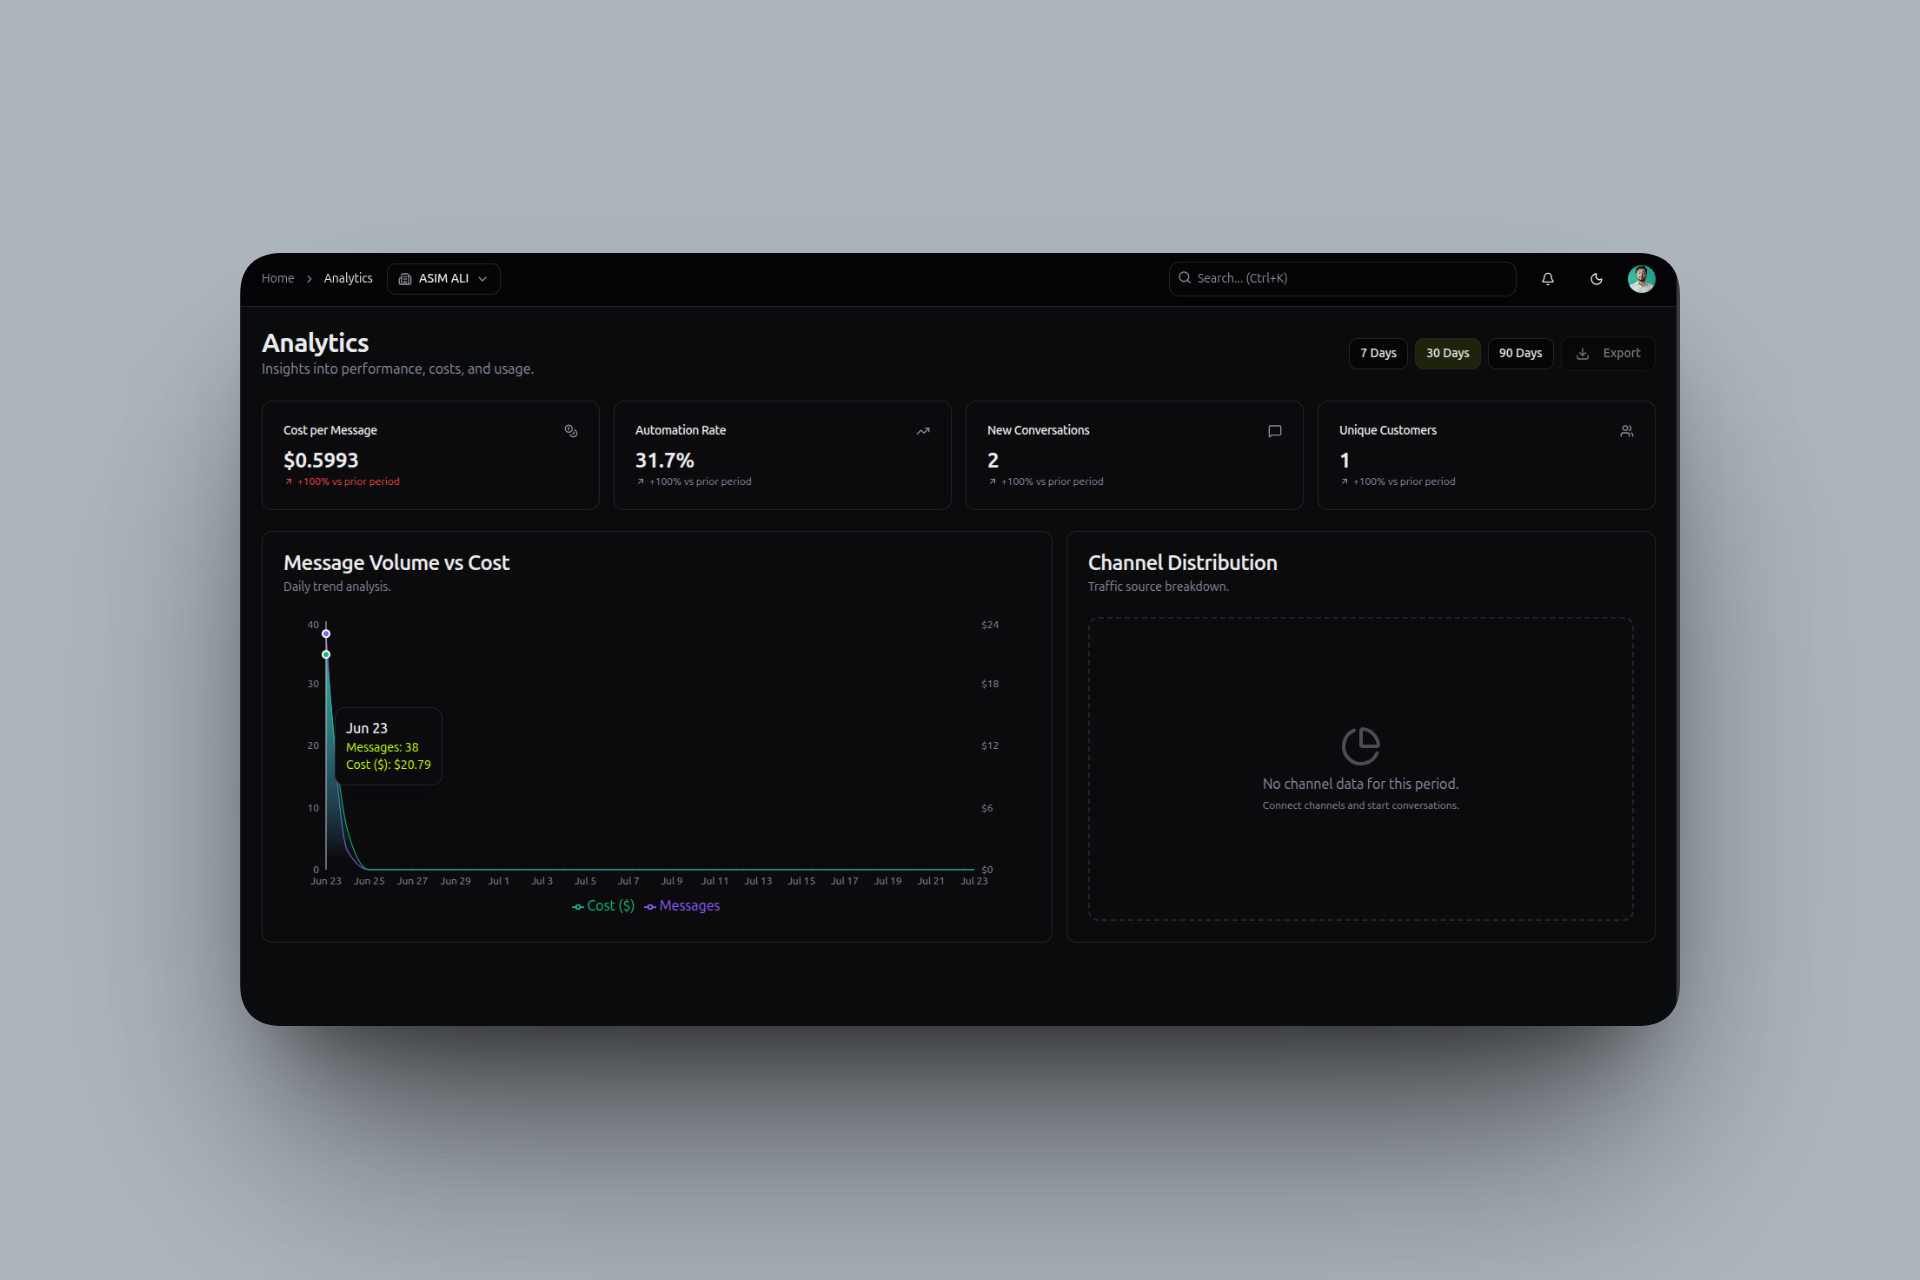Switch to the 7 Days range
1920x1280 pixels.
pos(1378,354)
